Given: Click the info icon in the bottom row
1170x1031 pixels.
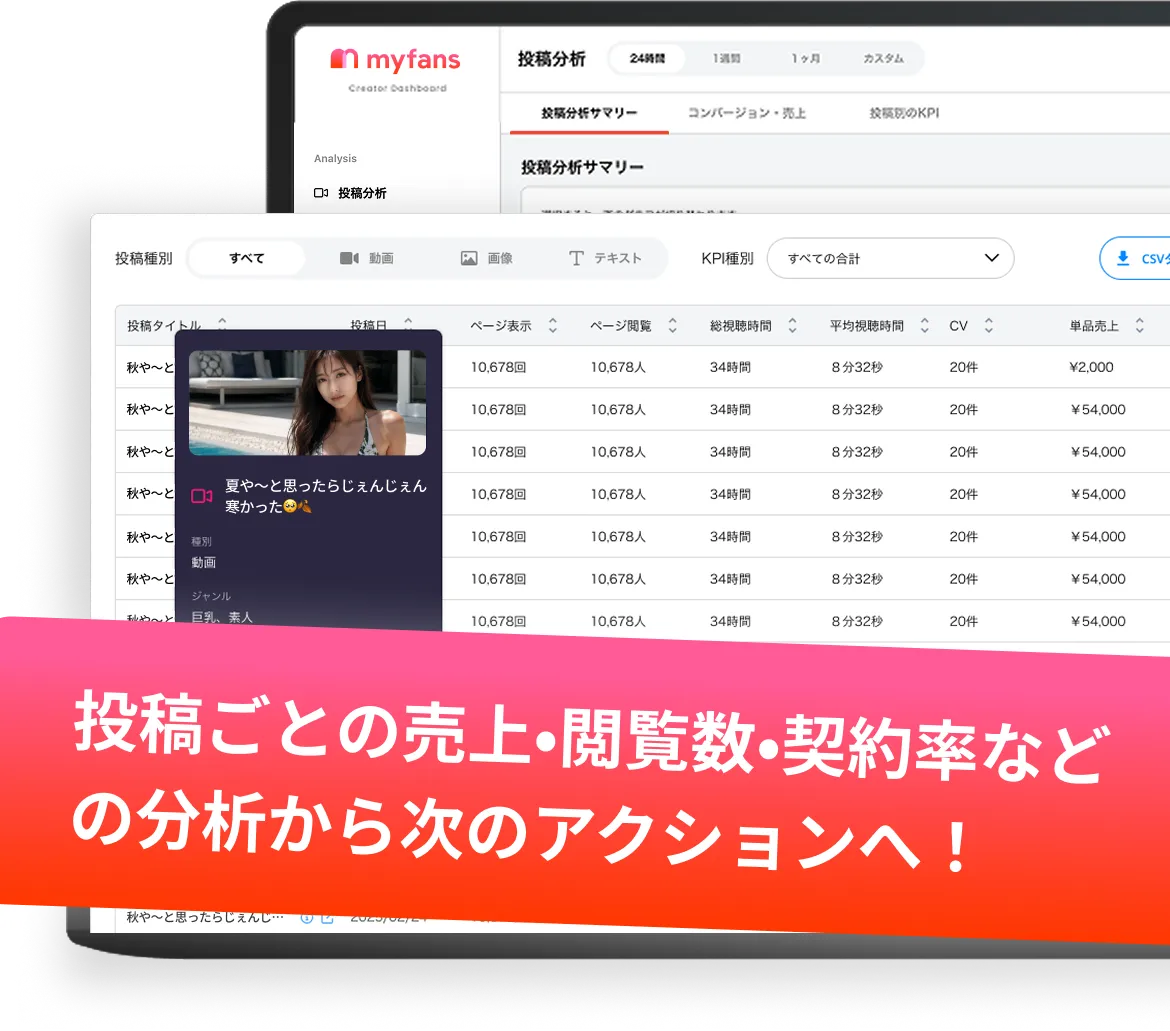Looking at the screenshot, I should (x=307, y=918).
